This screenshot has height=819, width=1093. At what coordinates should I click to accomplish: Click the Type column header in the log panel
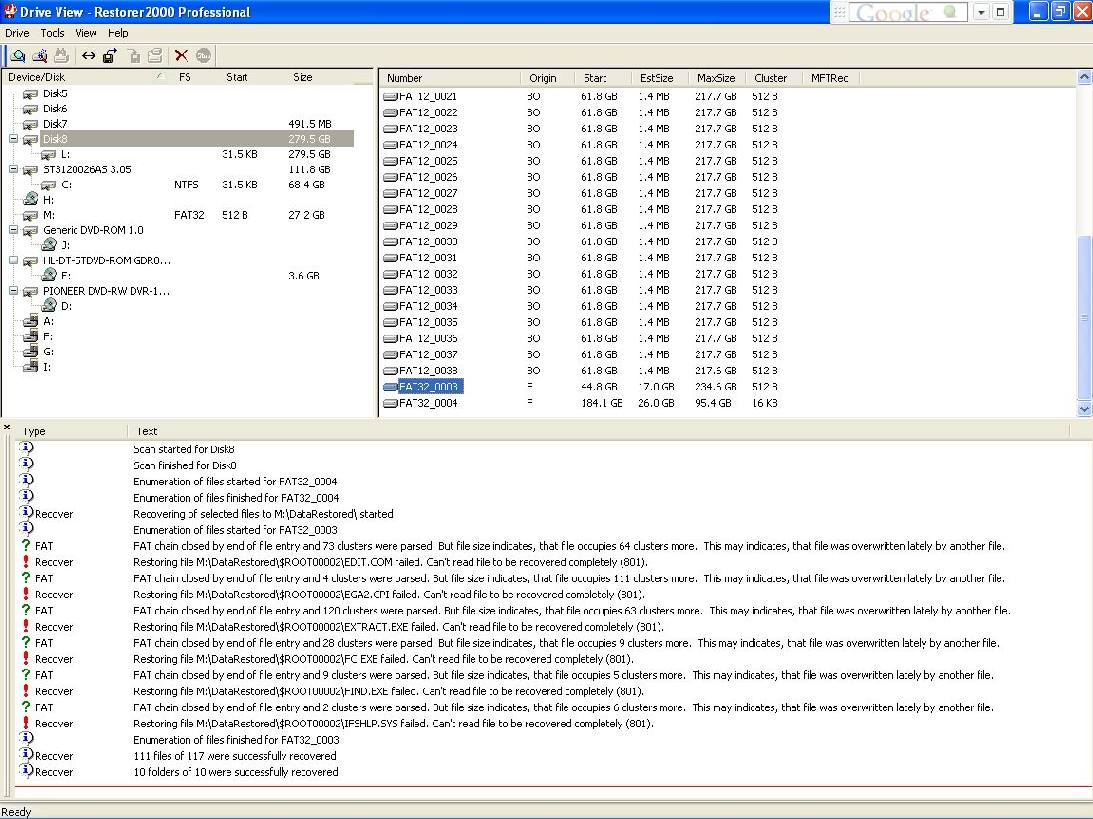pyautogui.click(x=70, y=431)
